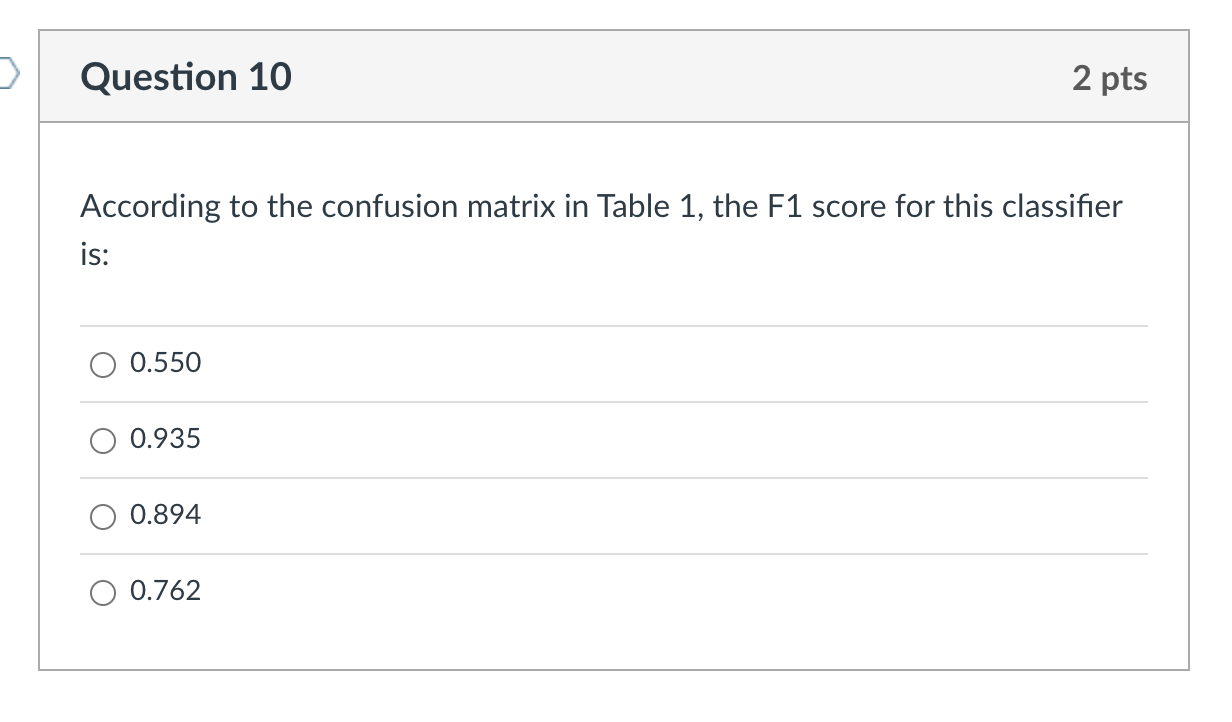
Task: Click the answer label reading 0.550
Action: pos(166,363)
